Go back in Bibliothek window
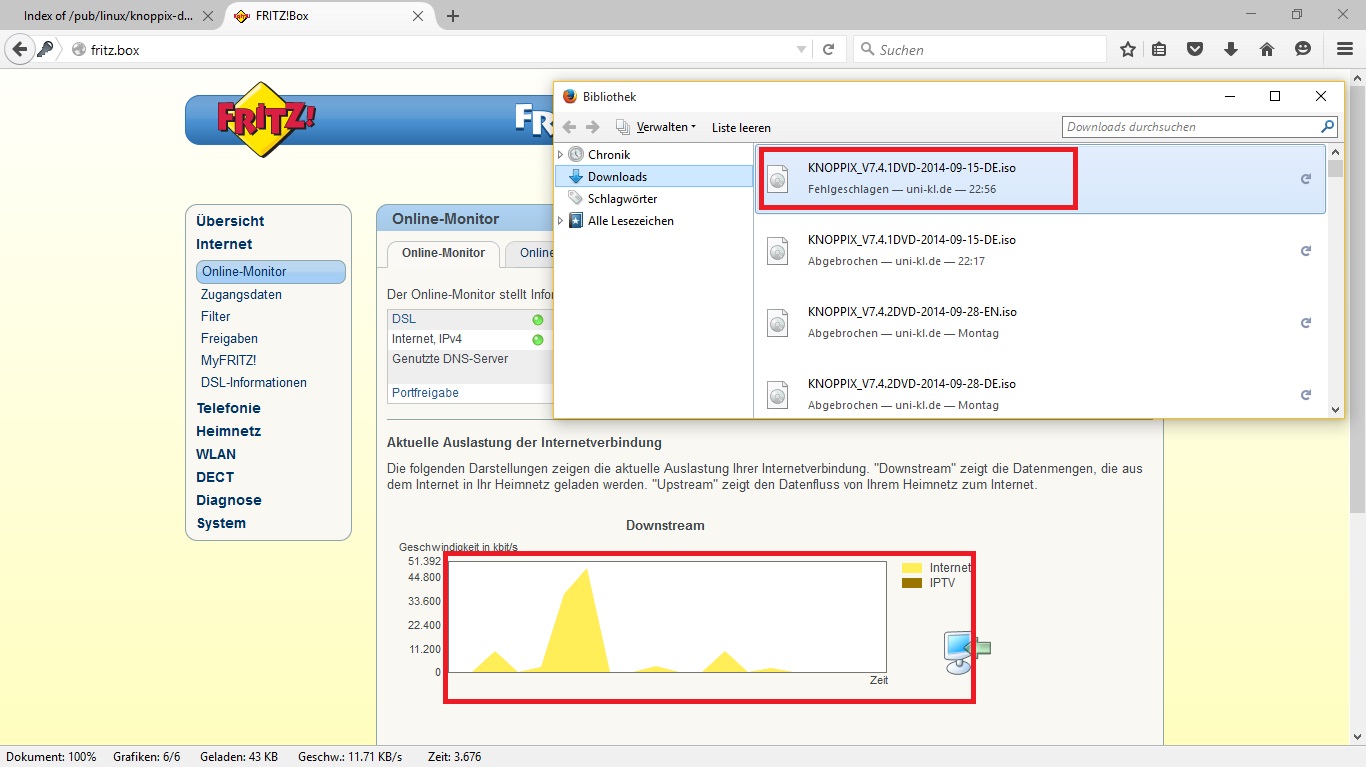This screenshot has width=1366, height=768. (x=569, y=127)
